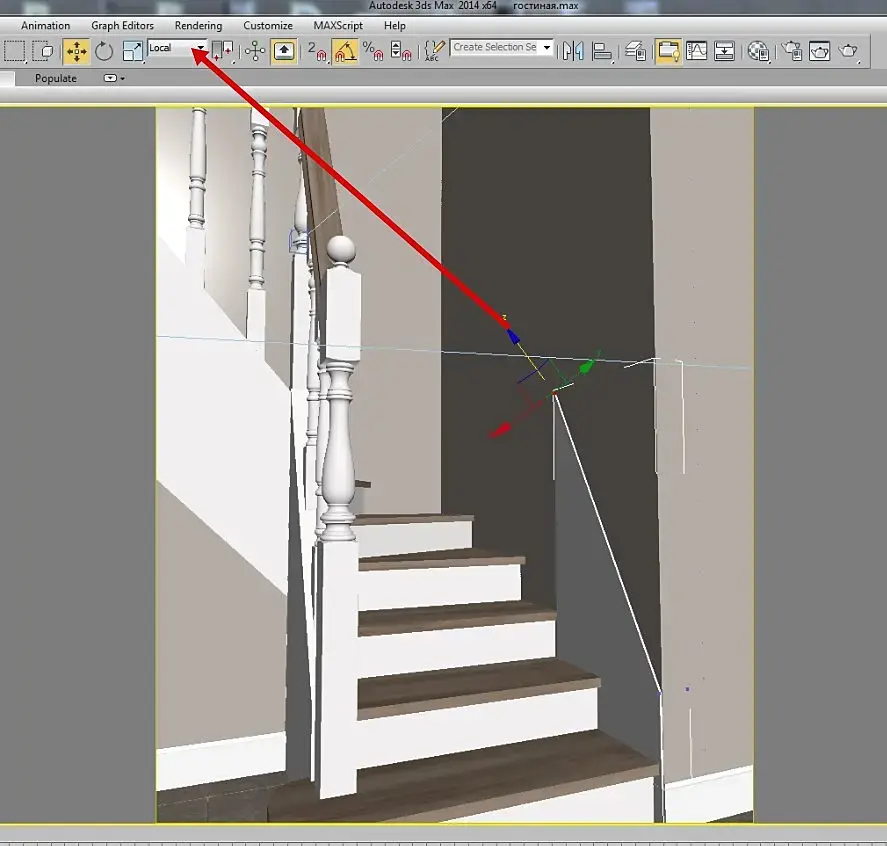Click the red X-axis arrow of the move gizmo
The height and width of the screenshot is (846, 887).
[500, 430]
